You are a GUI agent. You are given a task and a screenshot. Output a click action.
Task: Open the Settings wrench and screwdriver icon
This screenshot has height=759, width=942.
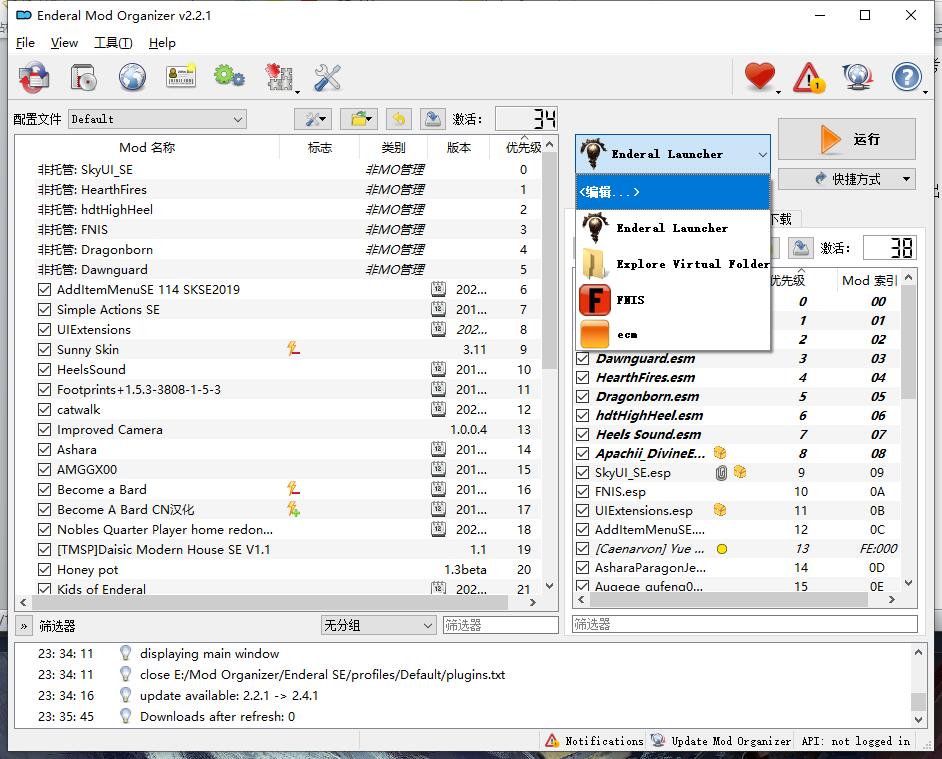click(327, 78)
